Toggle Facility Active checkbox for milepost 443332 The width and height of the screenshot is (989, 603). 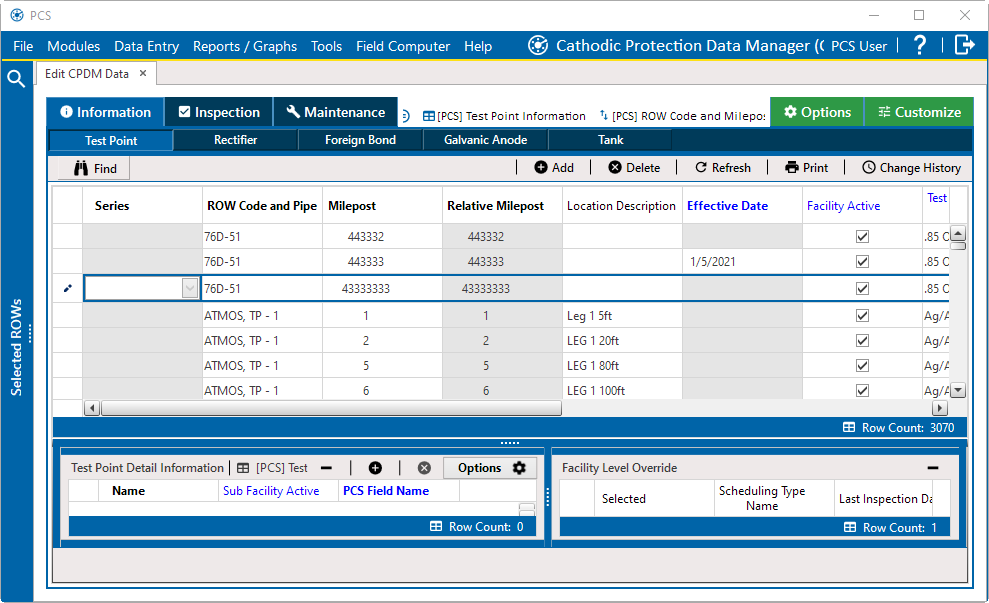(862, 237)
